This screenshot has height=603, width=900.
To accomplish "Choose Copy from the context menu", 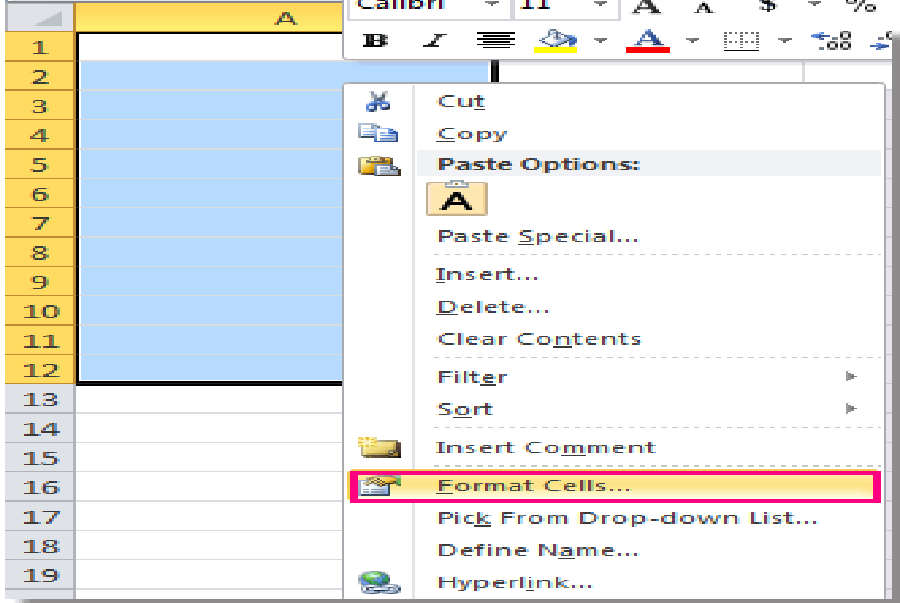I will tap(472, 134).
